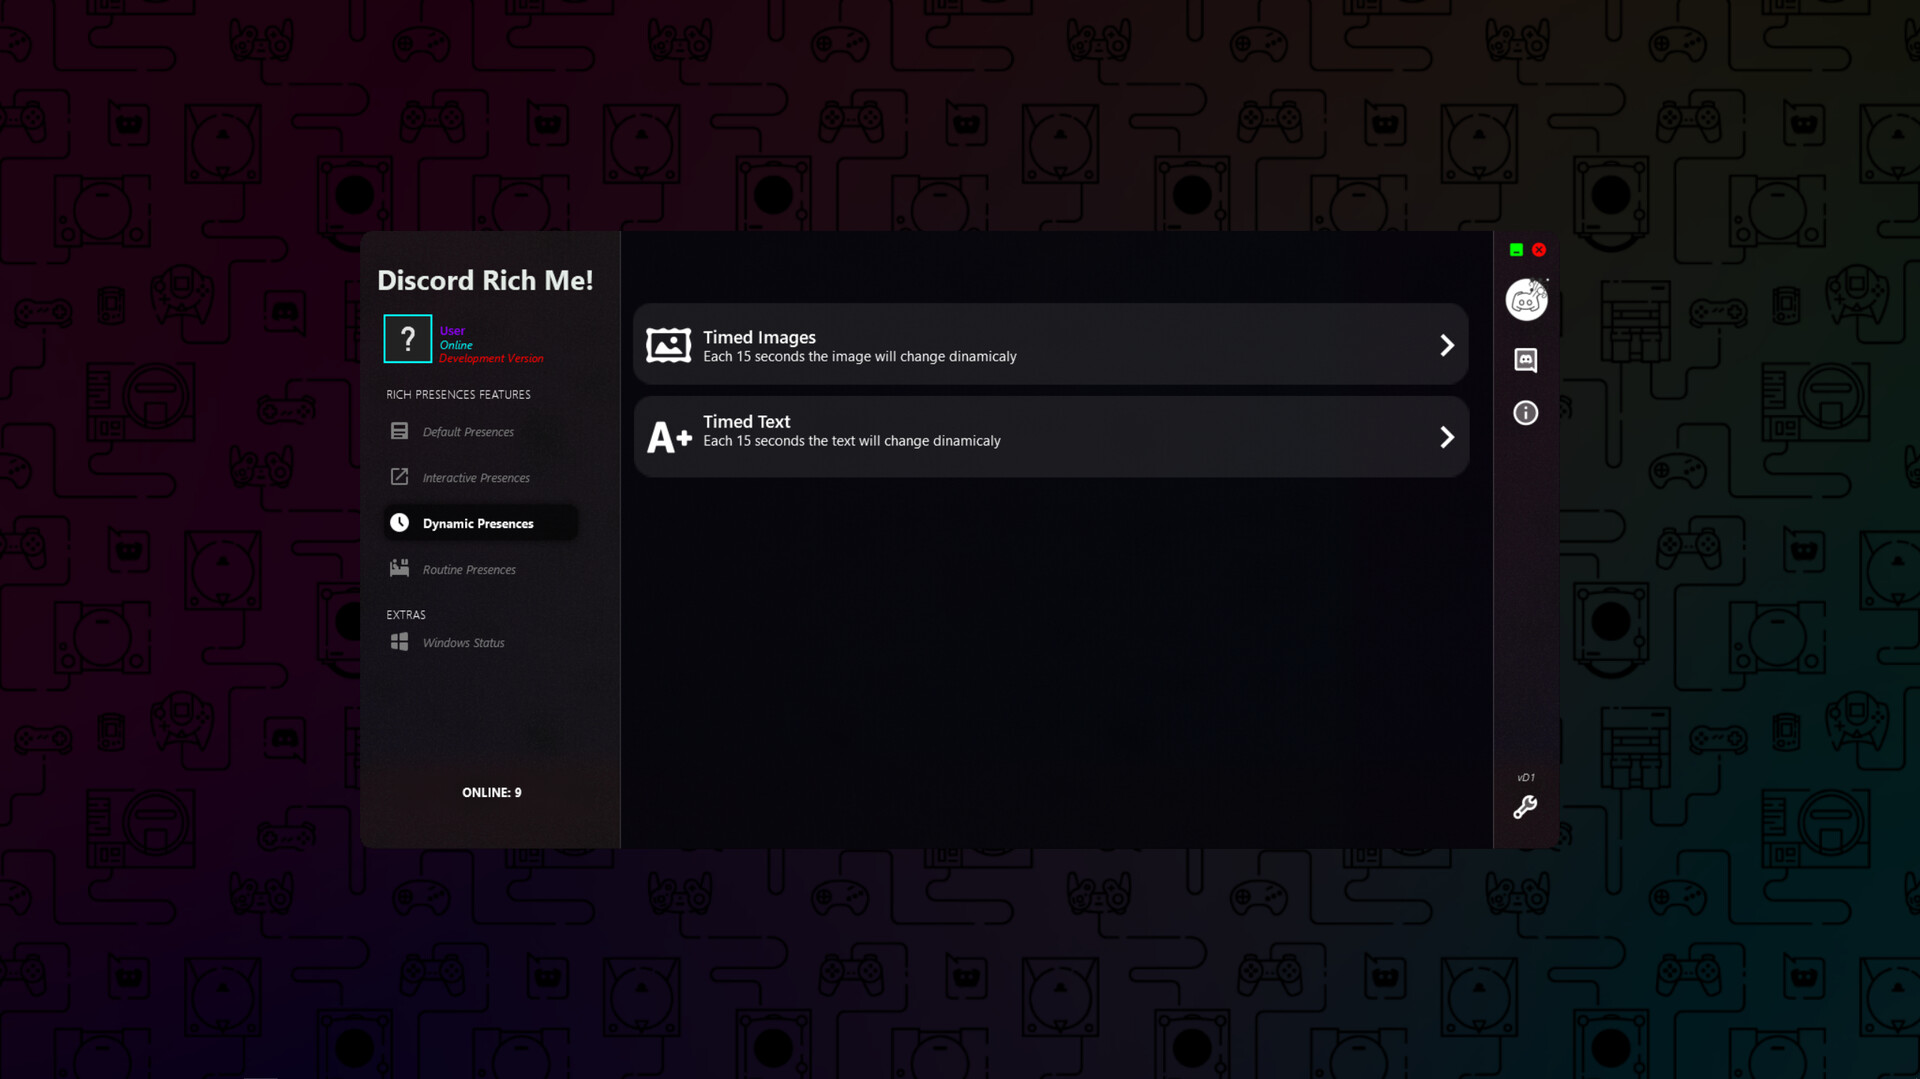The width and height of the screenshot is (1920, 1079).
Task: Click the Discord controller icon in right sidebar
Action: tap(1526, 299)
